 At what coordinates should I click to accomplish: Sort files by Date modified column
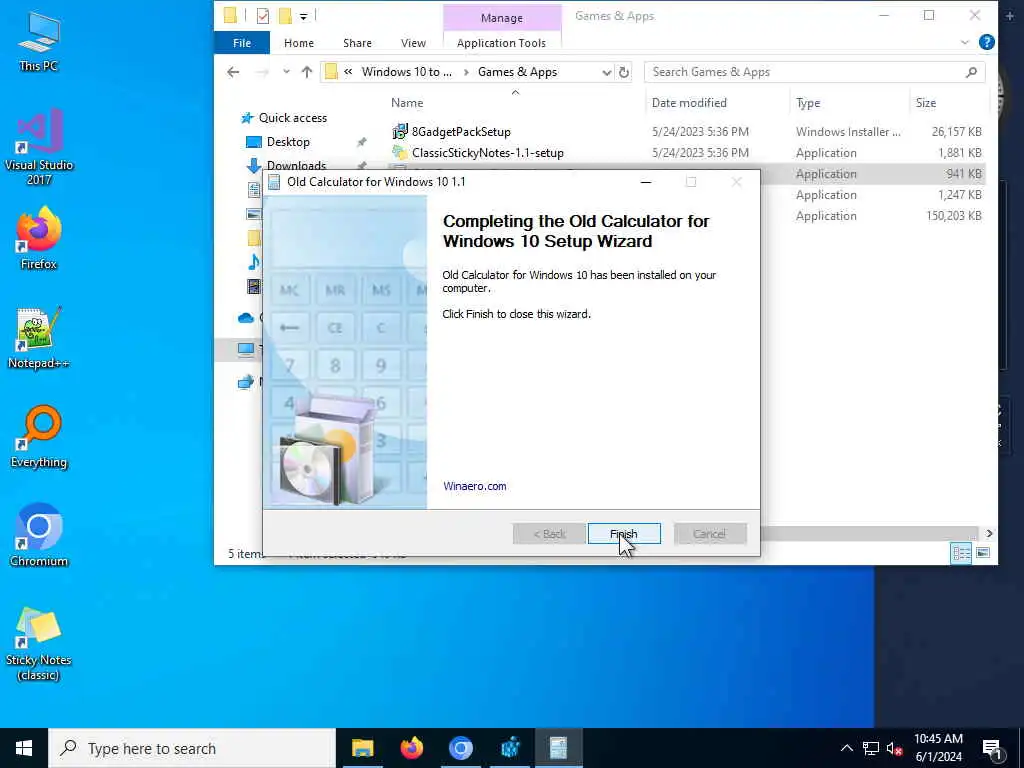[x=689, y=103]
